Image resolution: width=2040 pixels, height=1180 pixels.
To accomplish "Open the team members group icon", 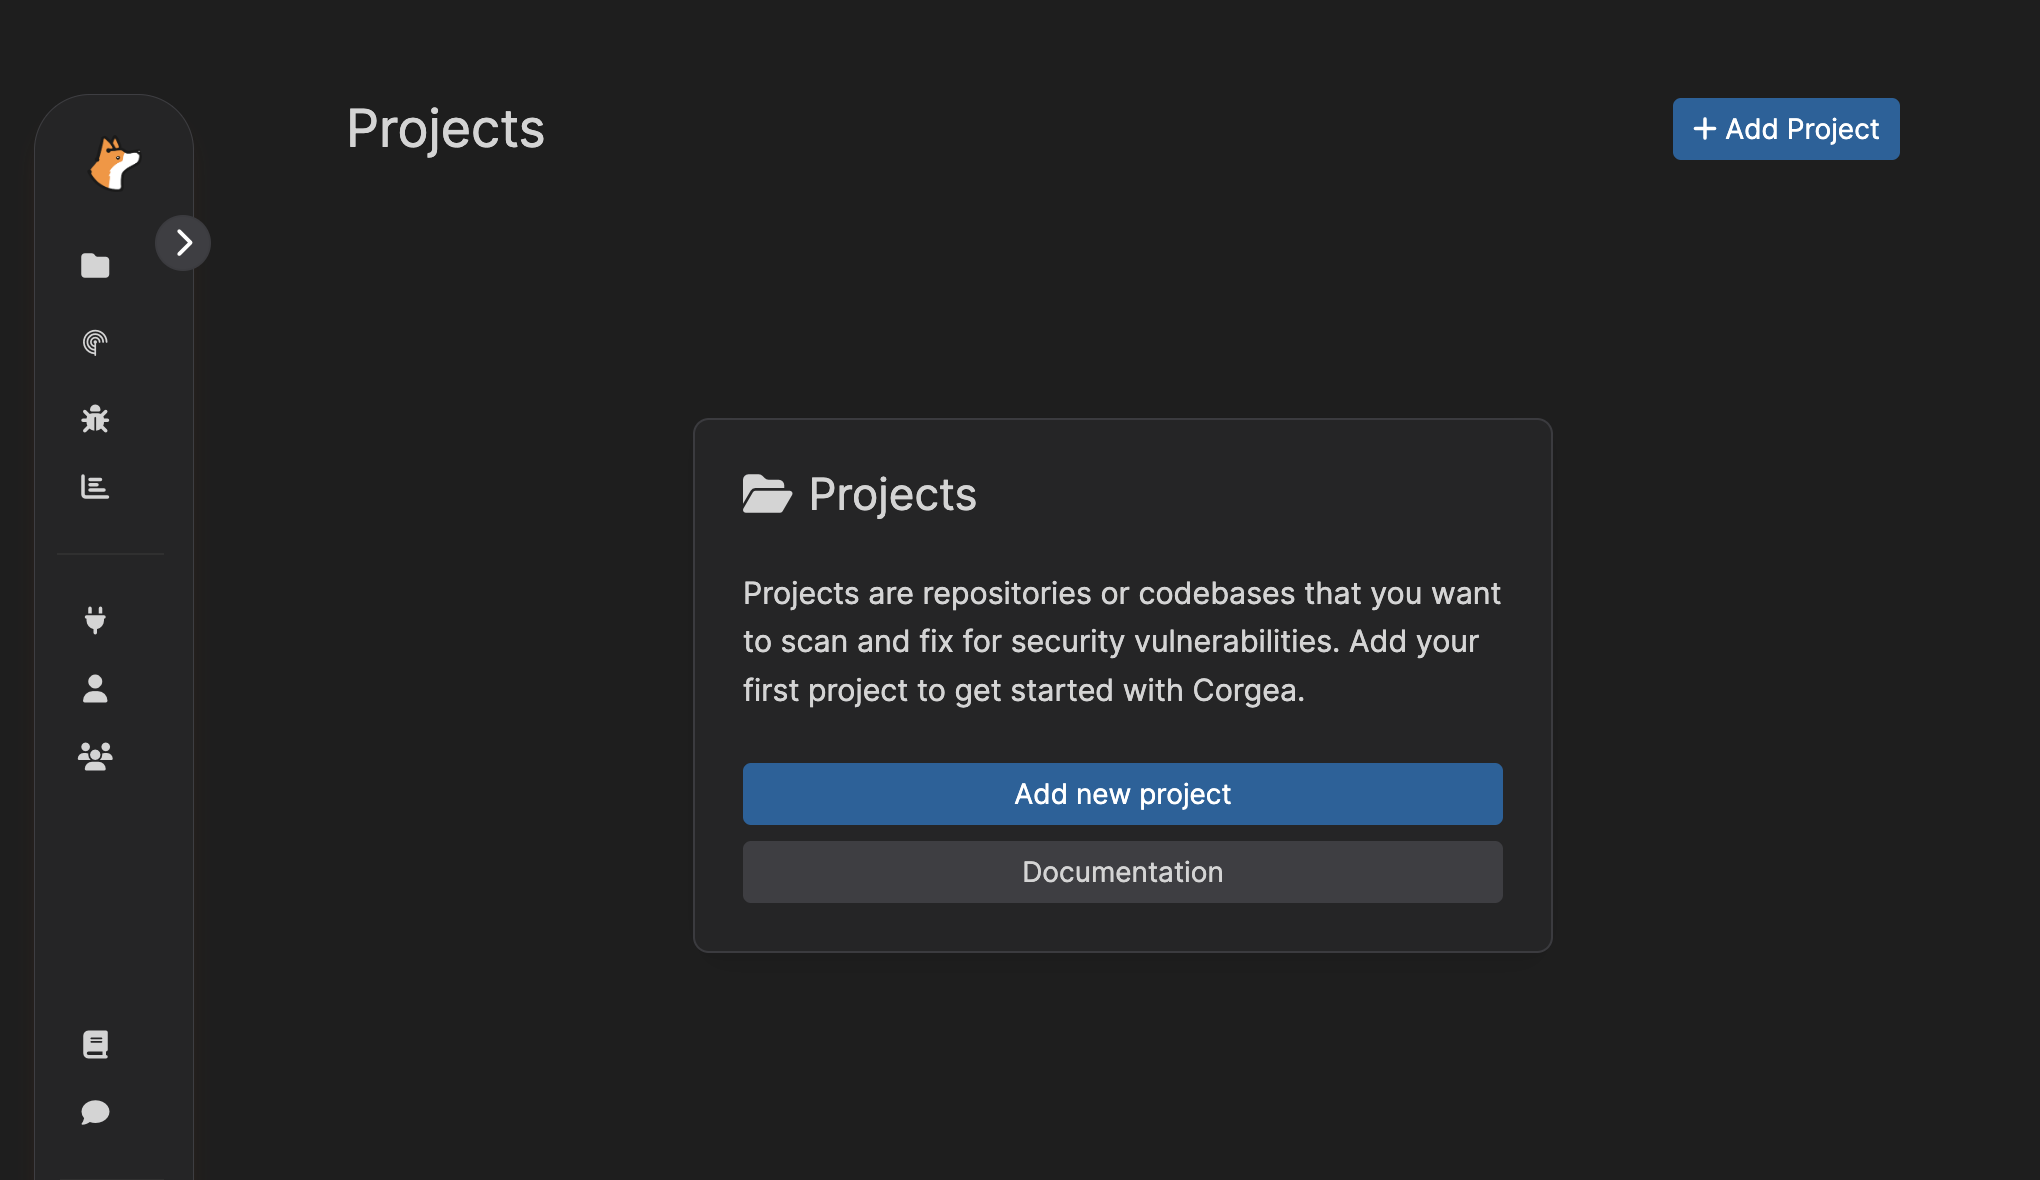I will (95, 756).
